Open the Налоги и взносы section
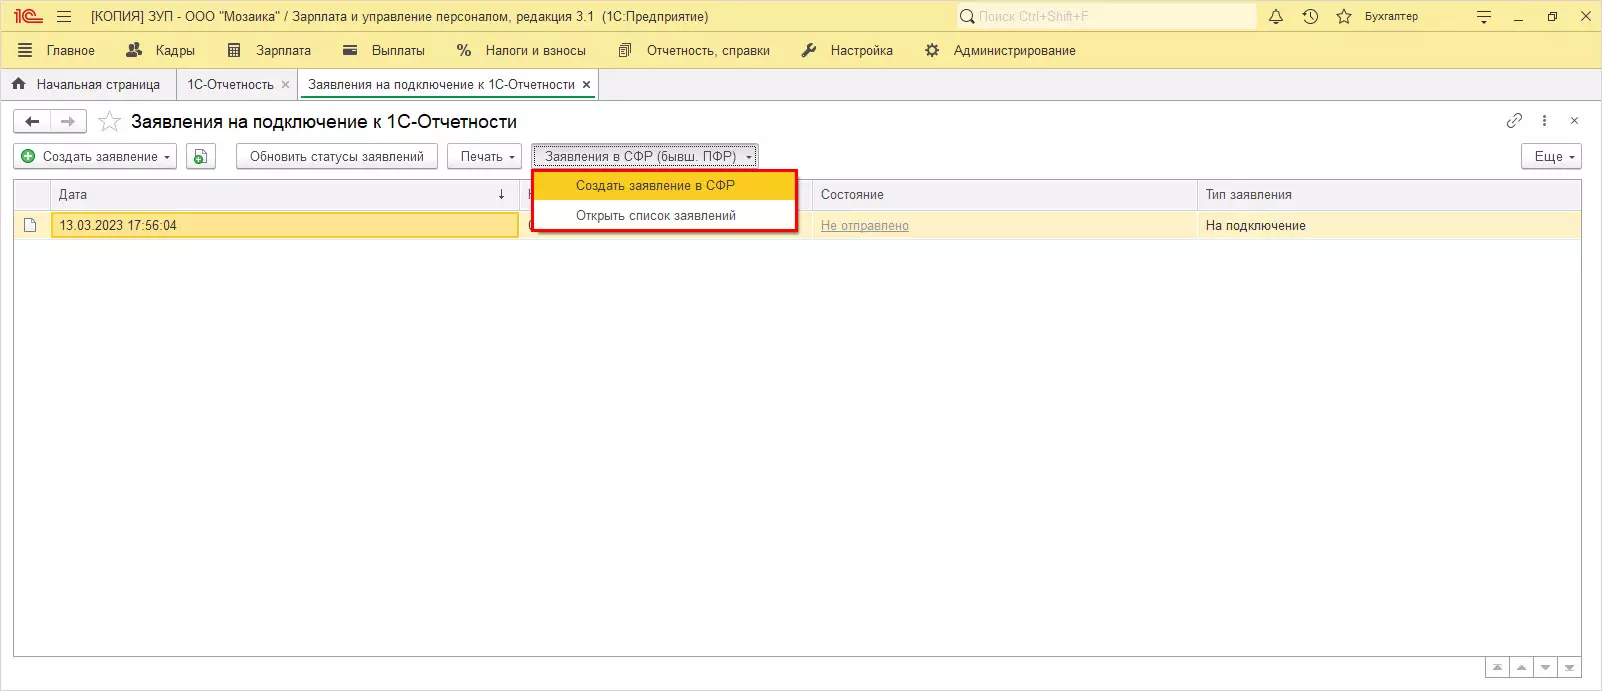This screenshot has height=691, width=1602. point(521,50)
